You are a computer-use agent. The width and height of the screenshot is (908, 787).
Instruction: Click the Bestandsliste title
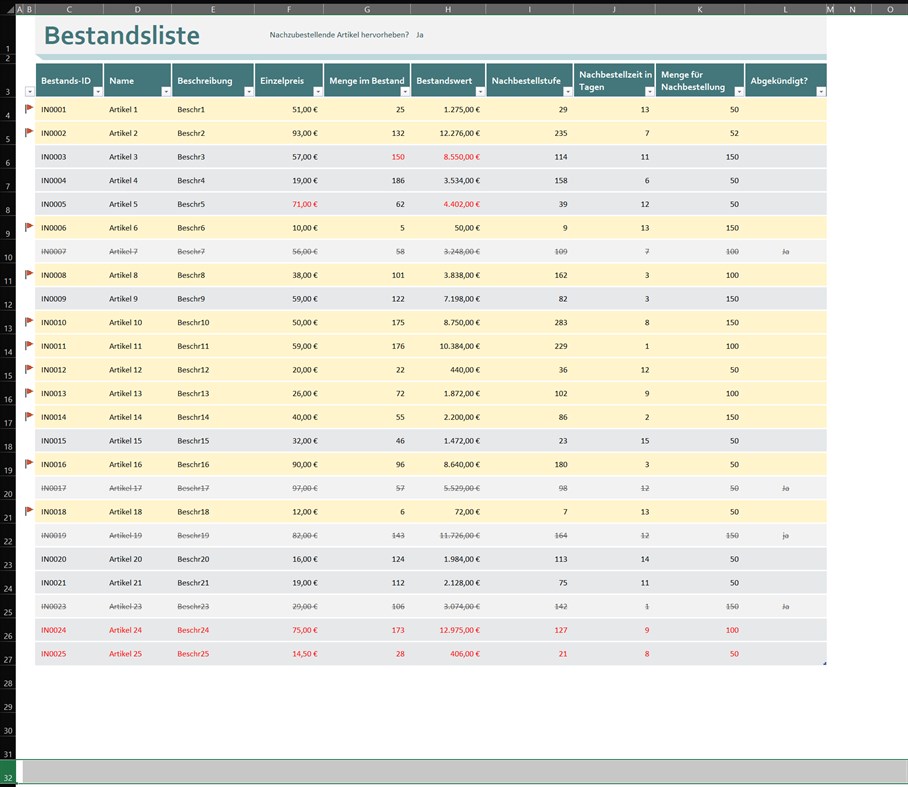click(122, 35)
